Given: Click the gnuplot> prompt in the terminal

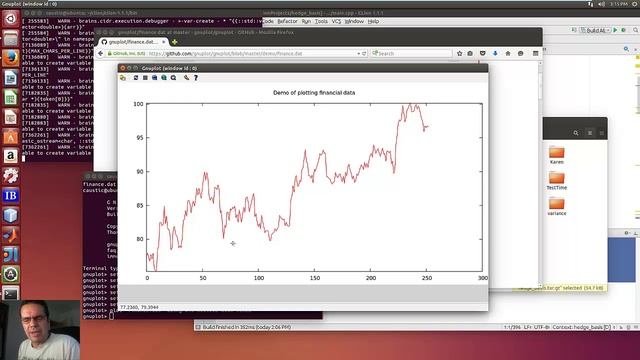Looking at the screenshot, I should [95, 316].
